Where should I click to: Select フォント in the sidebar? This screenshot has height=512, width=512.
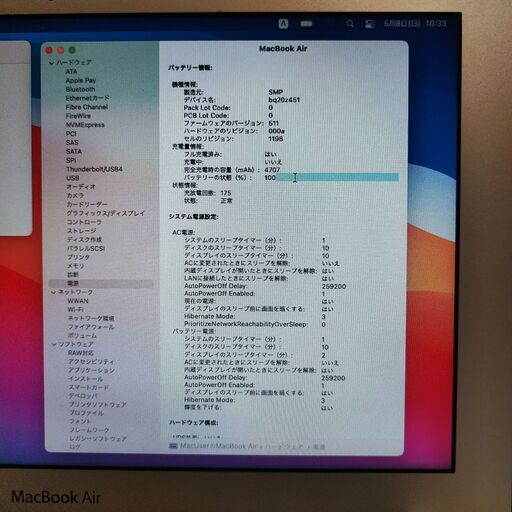(80, 422)
